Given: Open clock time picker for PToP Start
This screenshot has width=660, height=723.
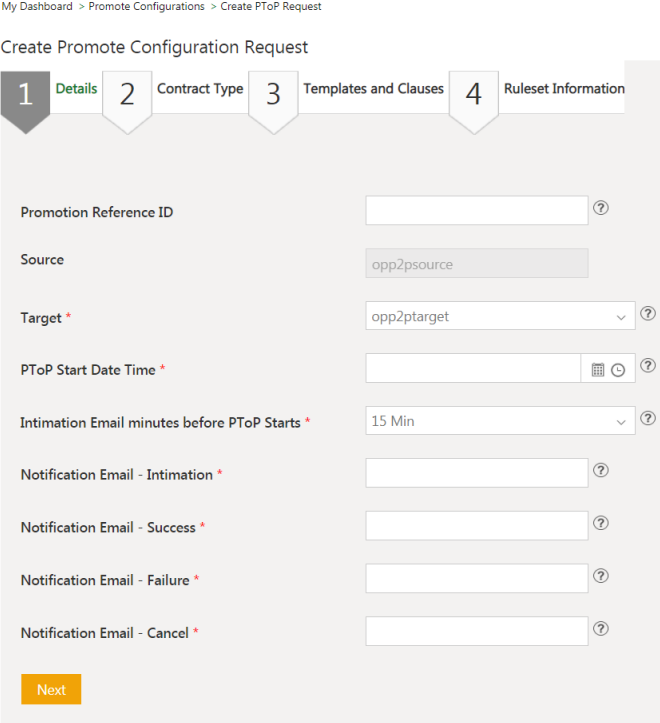Looking at the screenshot, I should click(x=618, y=369).
